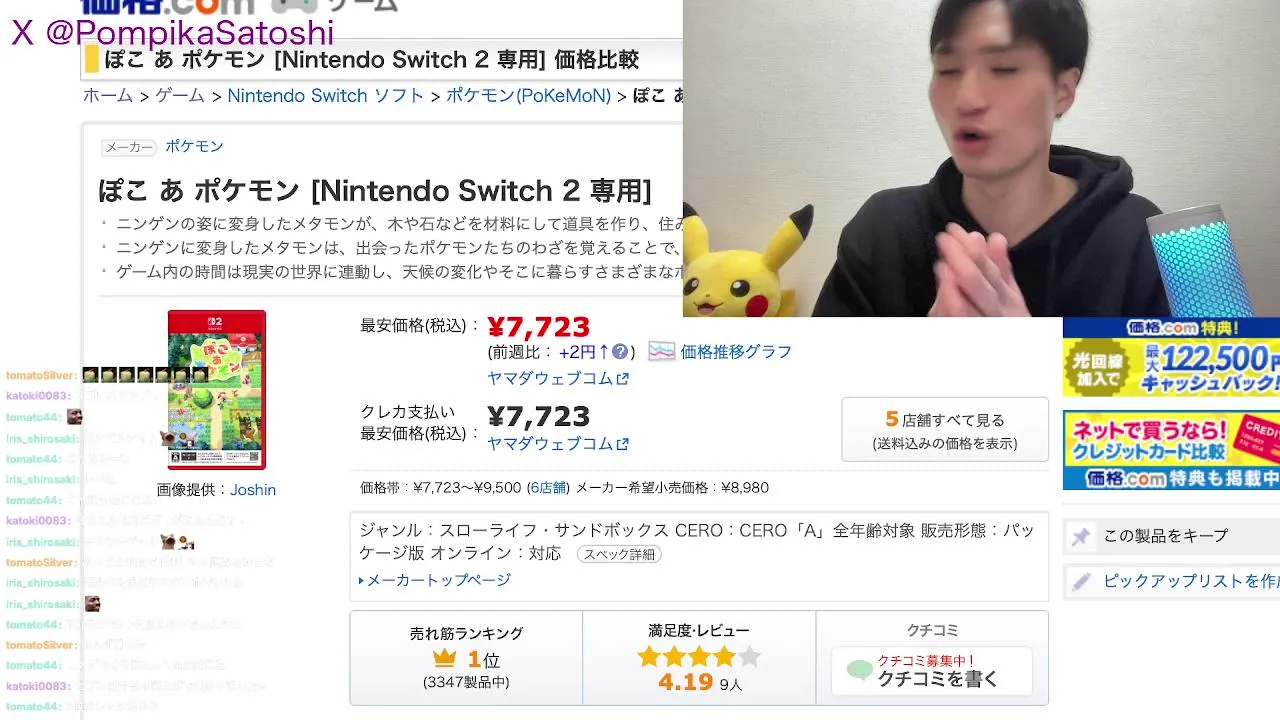The height and width of the screenshot is (720, 1280).
Task: Select ホーム in the breadcrumb
Action: point(108,96)
